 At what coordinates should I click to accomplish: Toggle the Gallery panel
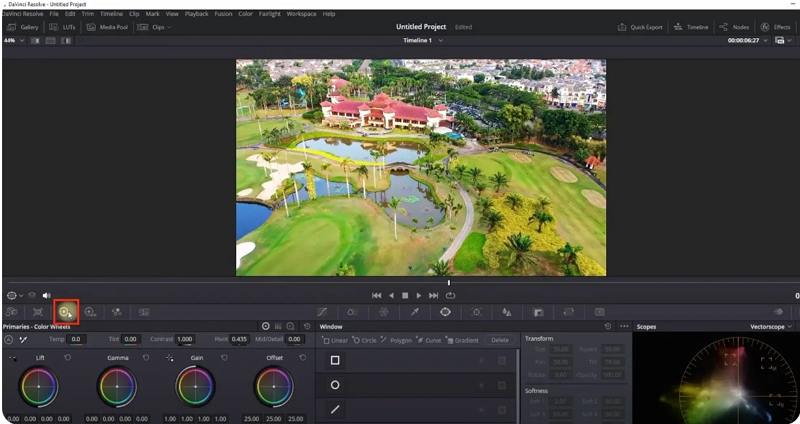coord(23,27)
